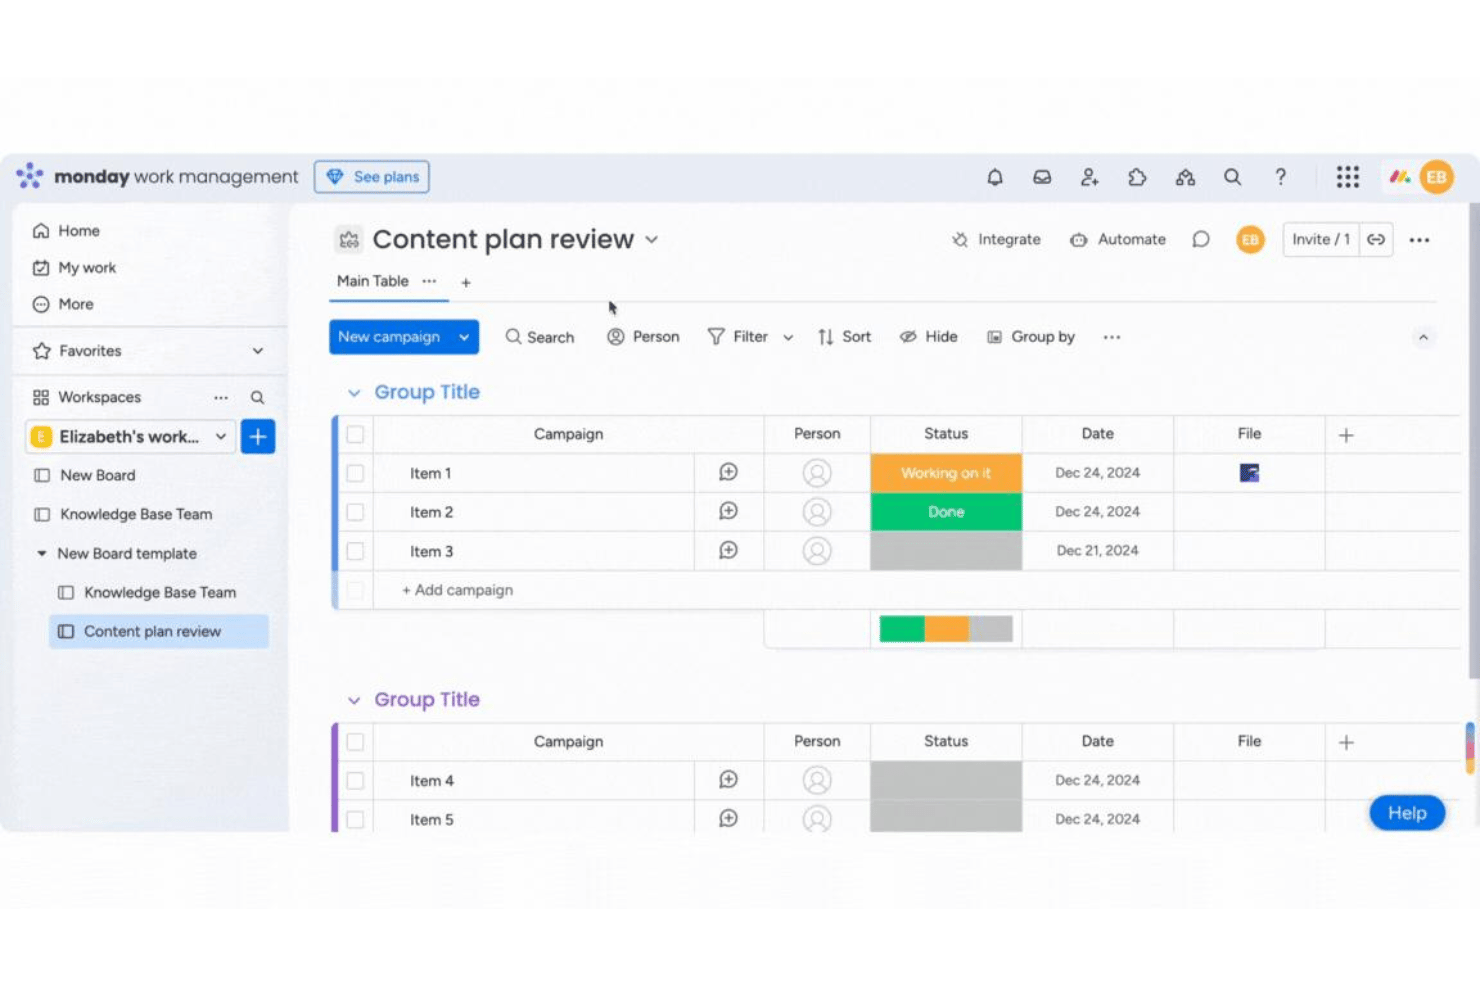The height and width of the screenshot is (987, 1480).
Task: Select all items in first group checkbox
Action: (355, 434)
